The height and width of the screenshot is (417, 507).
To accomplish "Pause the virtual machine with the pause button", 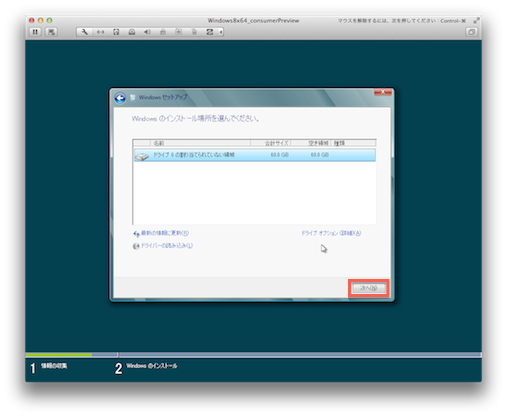I will [x=35, y=32].
